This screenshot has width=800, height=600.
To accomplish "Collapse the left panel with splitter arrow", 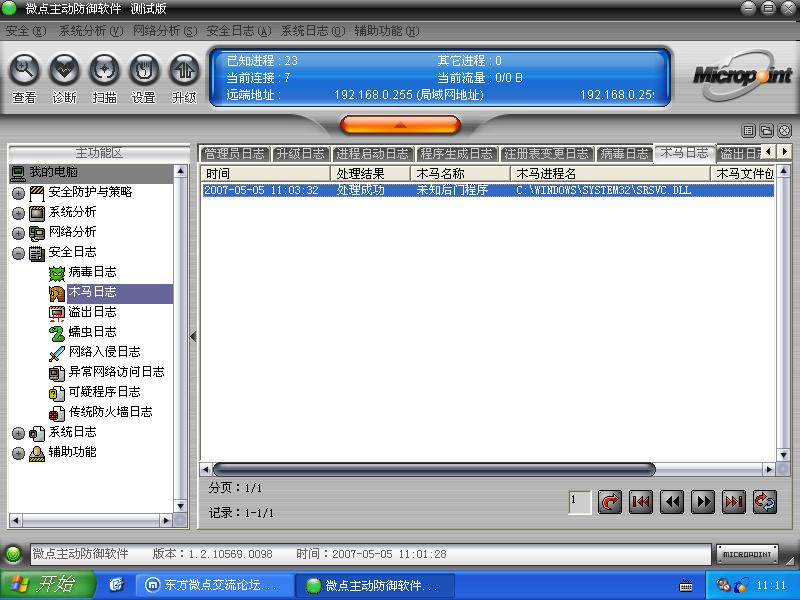I will click(x=193, y=336).
